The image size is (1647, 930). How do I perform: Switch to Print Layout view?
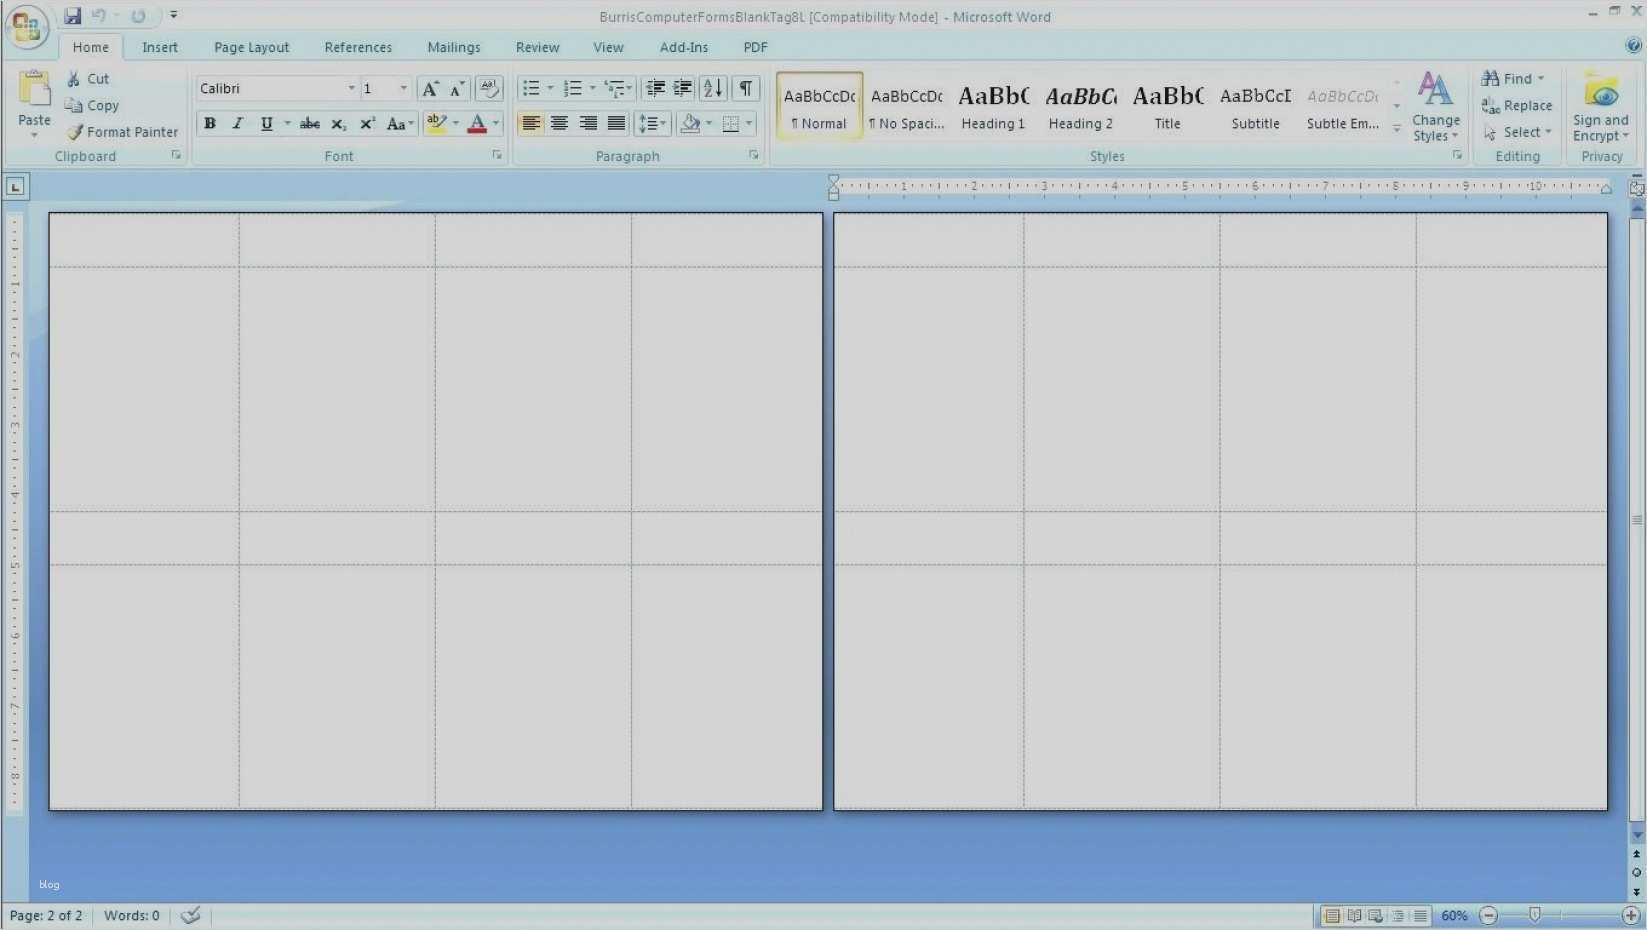click(x=1332, y=915)
